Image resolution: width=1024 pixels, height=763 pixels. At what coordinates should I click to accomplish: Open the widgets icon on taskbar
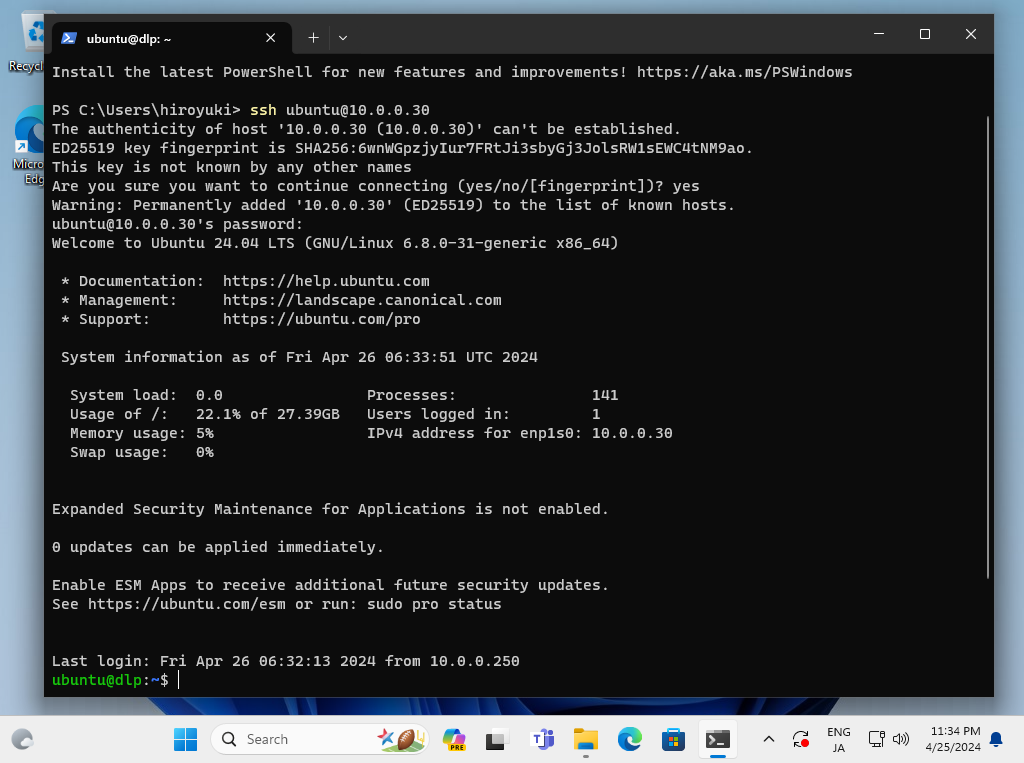tap(22, 739)
